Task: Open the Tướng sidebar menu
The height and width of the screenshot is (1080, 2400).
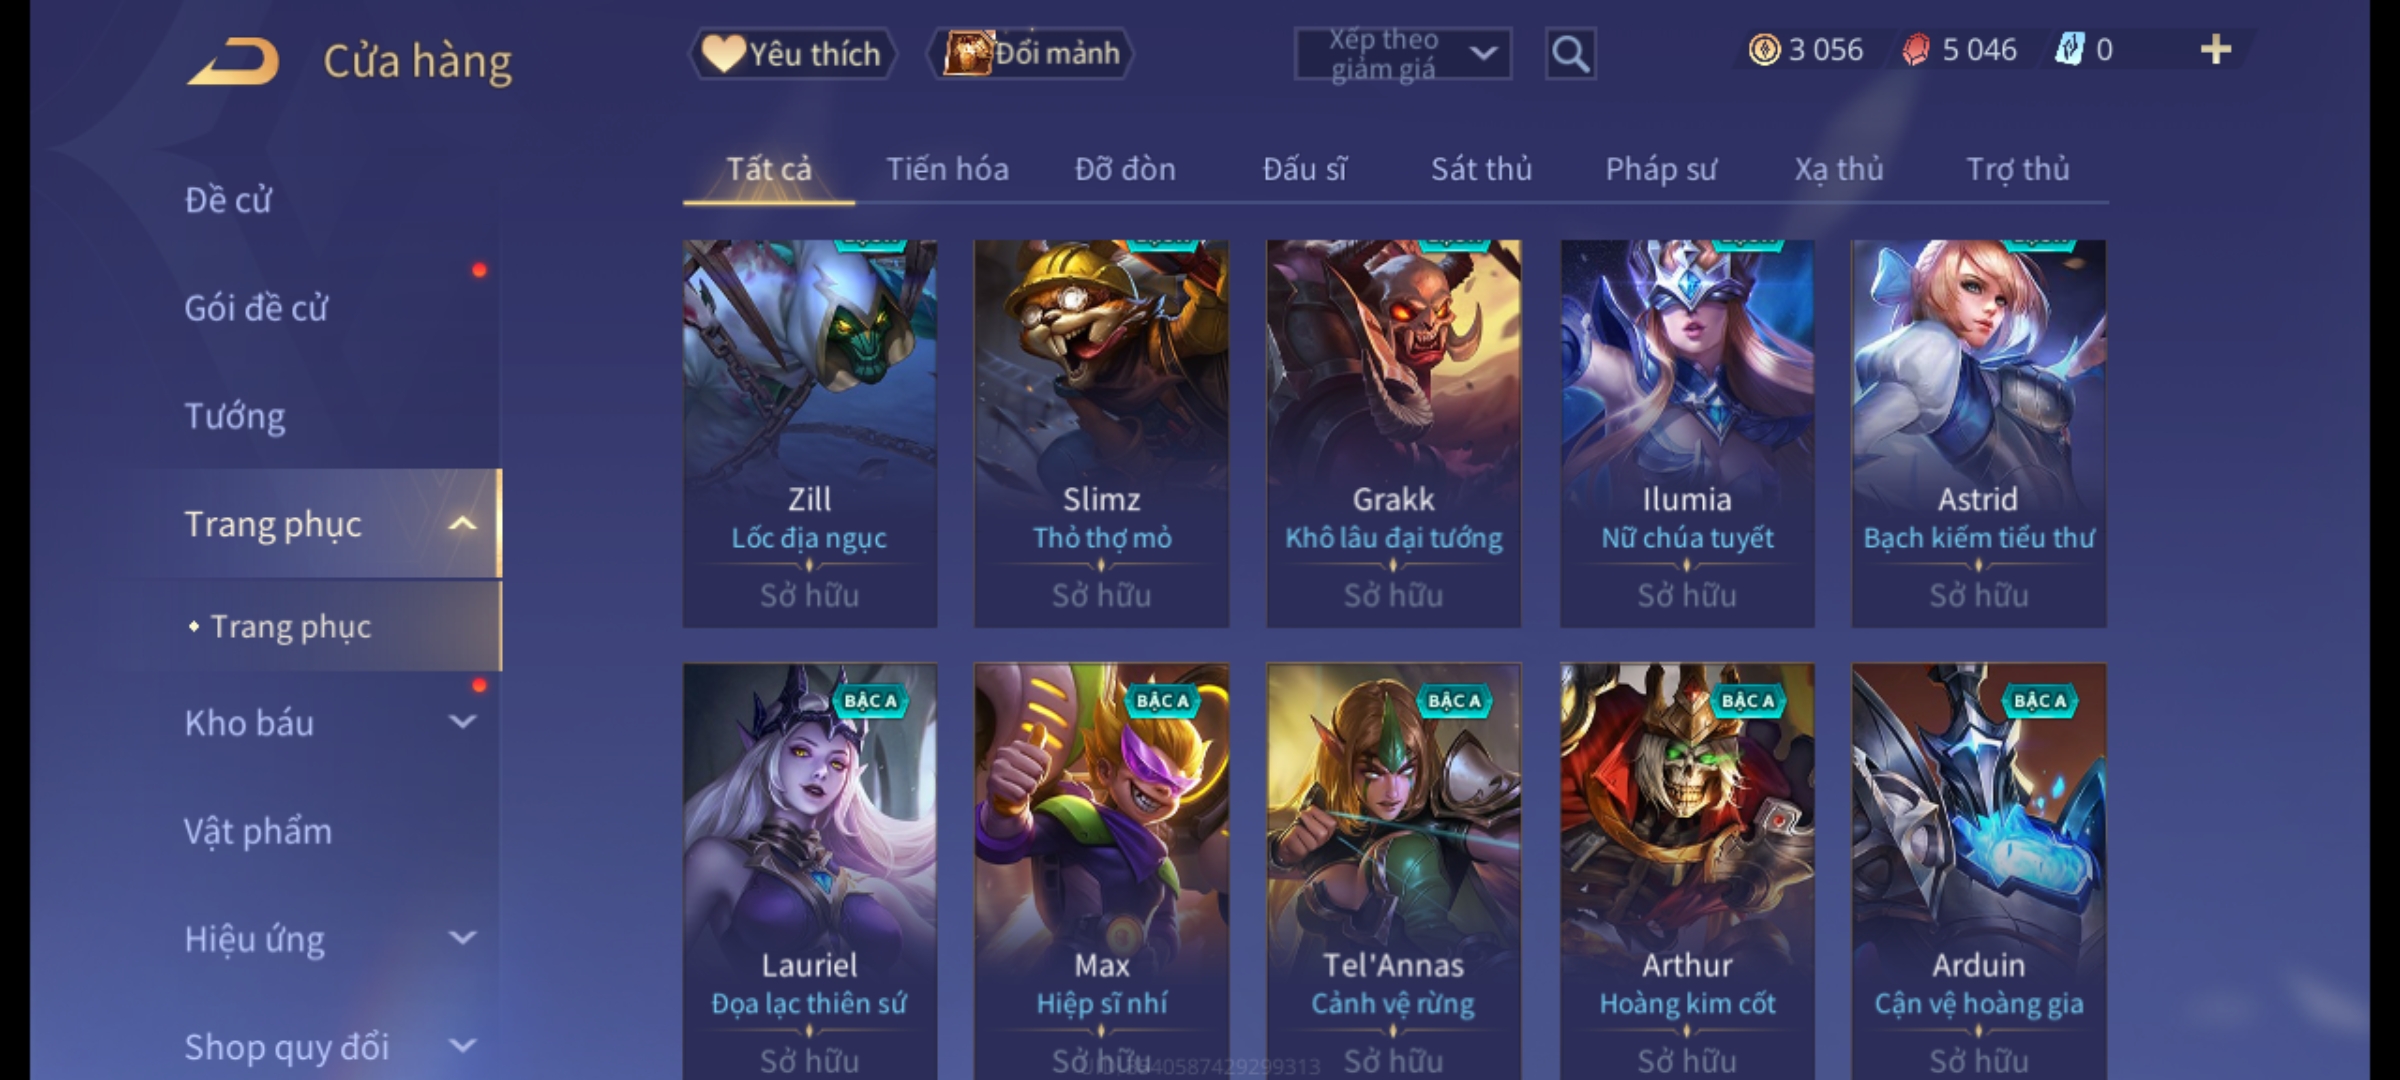Action: [234, 415]
